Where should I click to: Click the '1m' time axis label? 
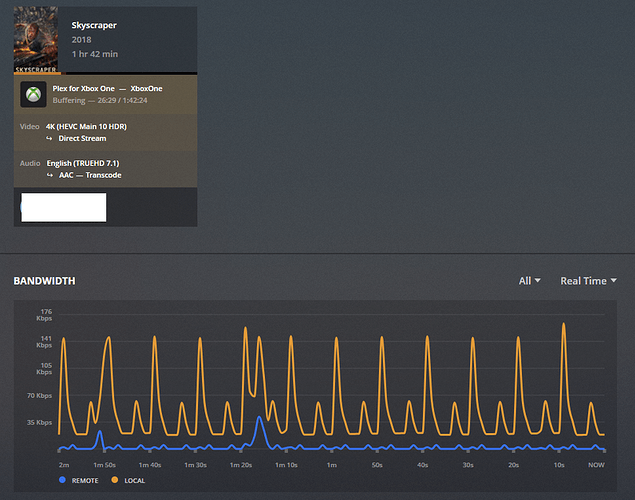click(332, 465)
